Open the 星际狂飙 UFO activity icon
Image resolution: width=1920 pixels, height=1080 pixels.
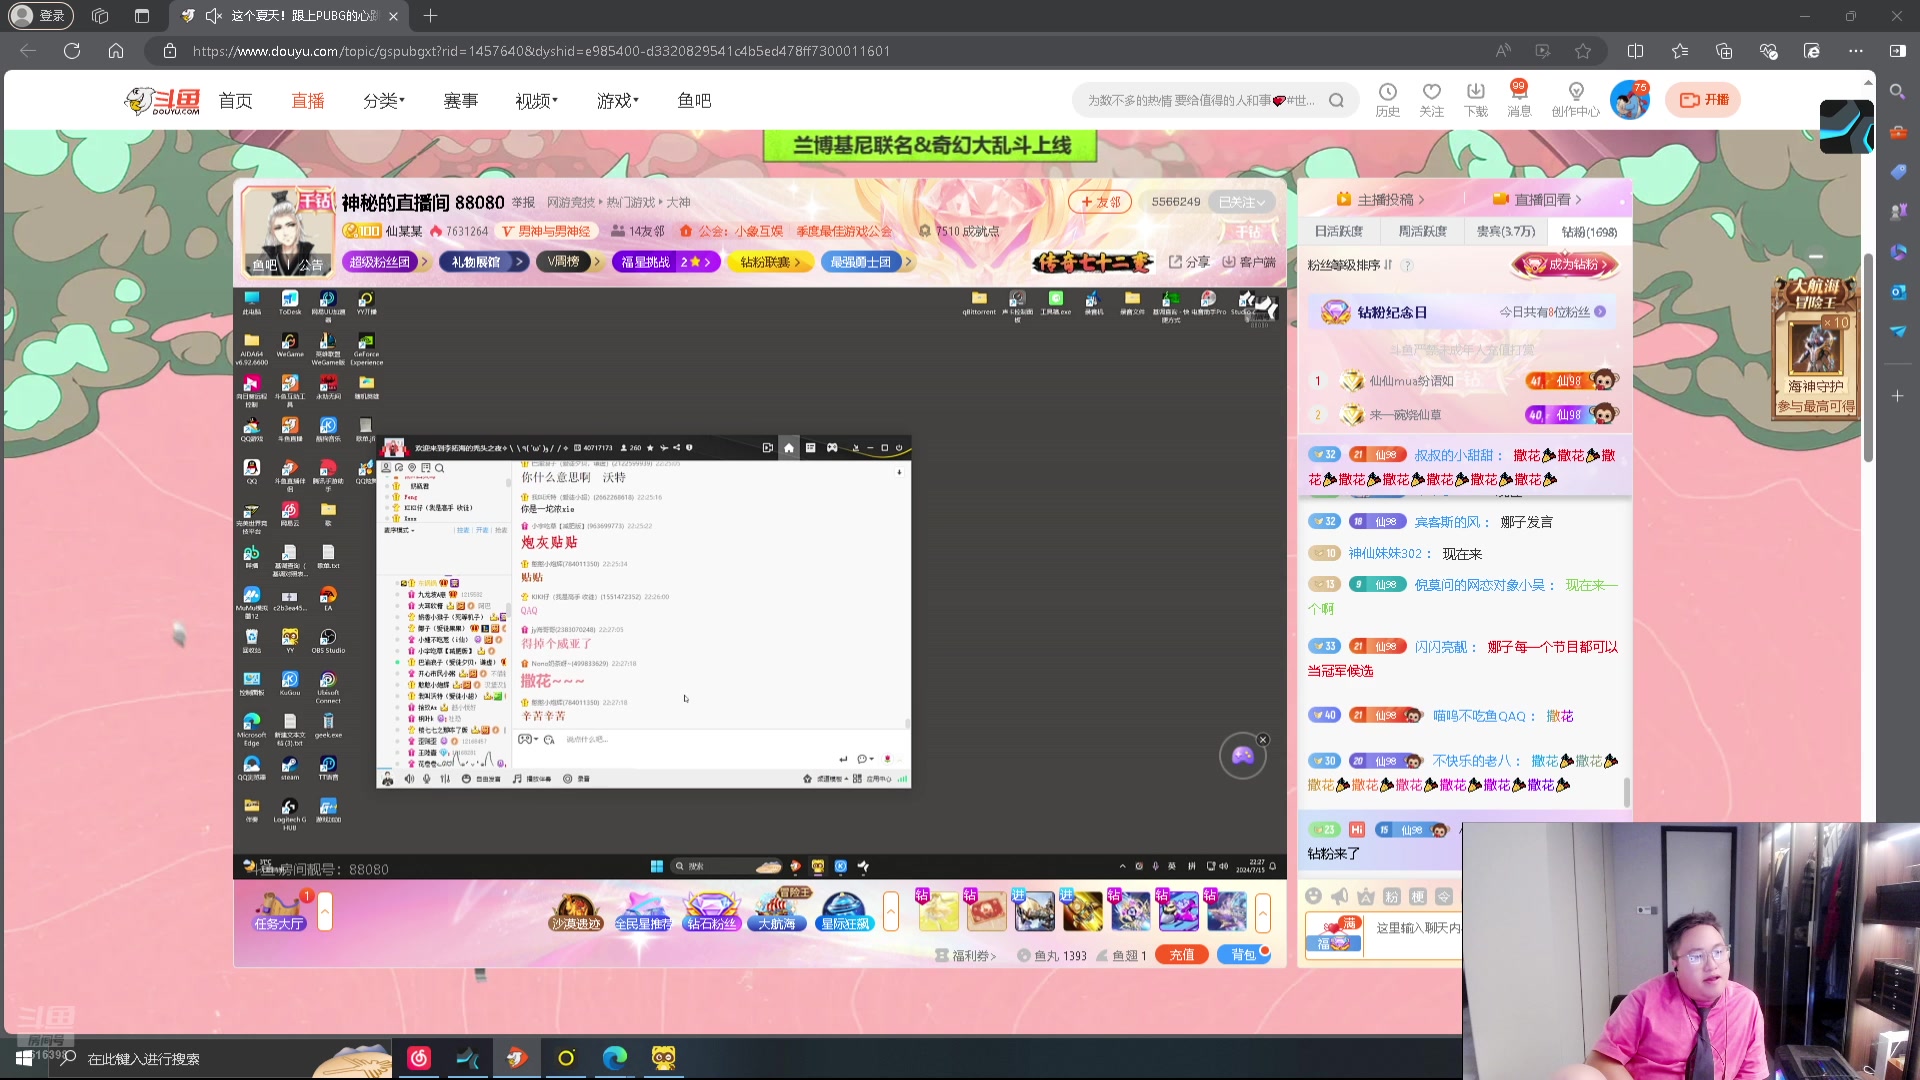(845, 911)
